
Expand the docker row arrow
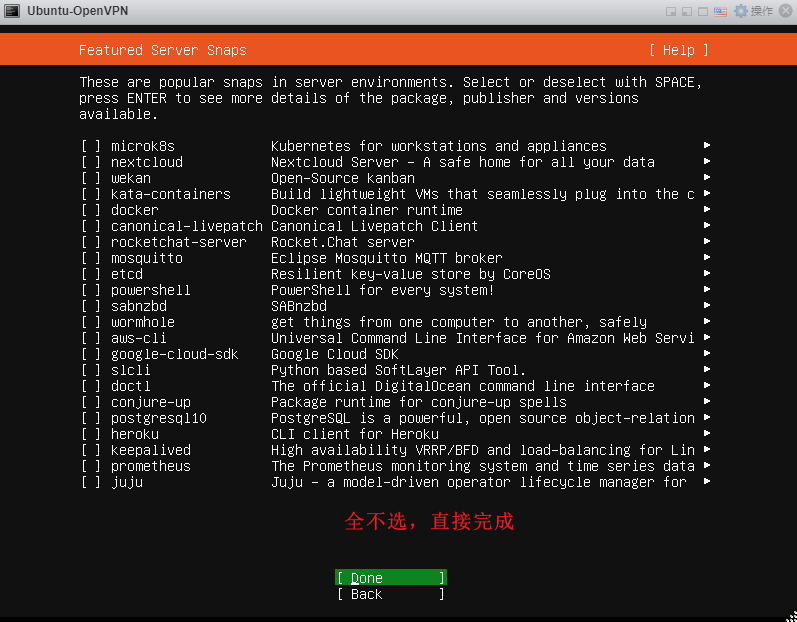(707, 209)
